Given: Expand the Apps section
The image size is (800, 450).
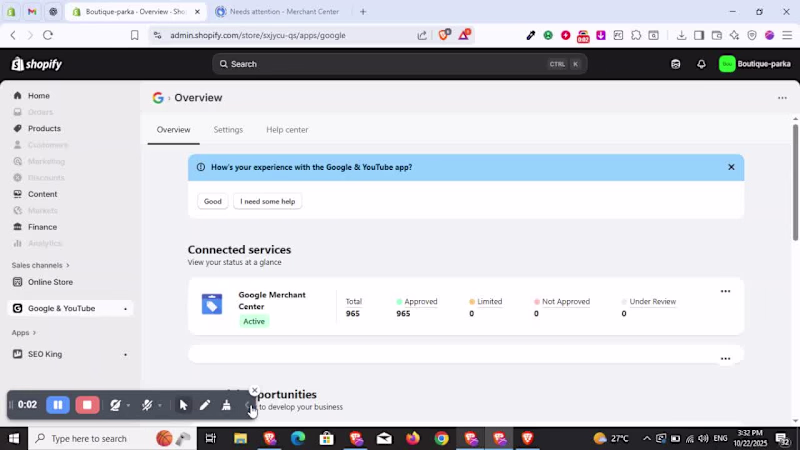Looking at the screenshot, I should (23, 333).
